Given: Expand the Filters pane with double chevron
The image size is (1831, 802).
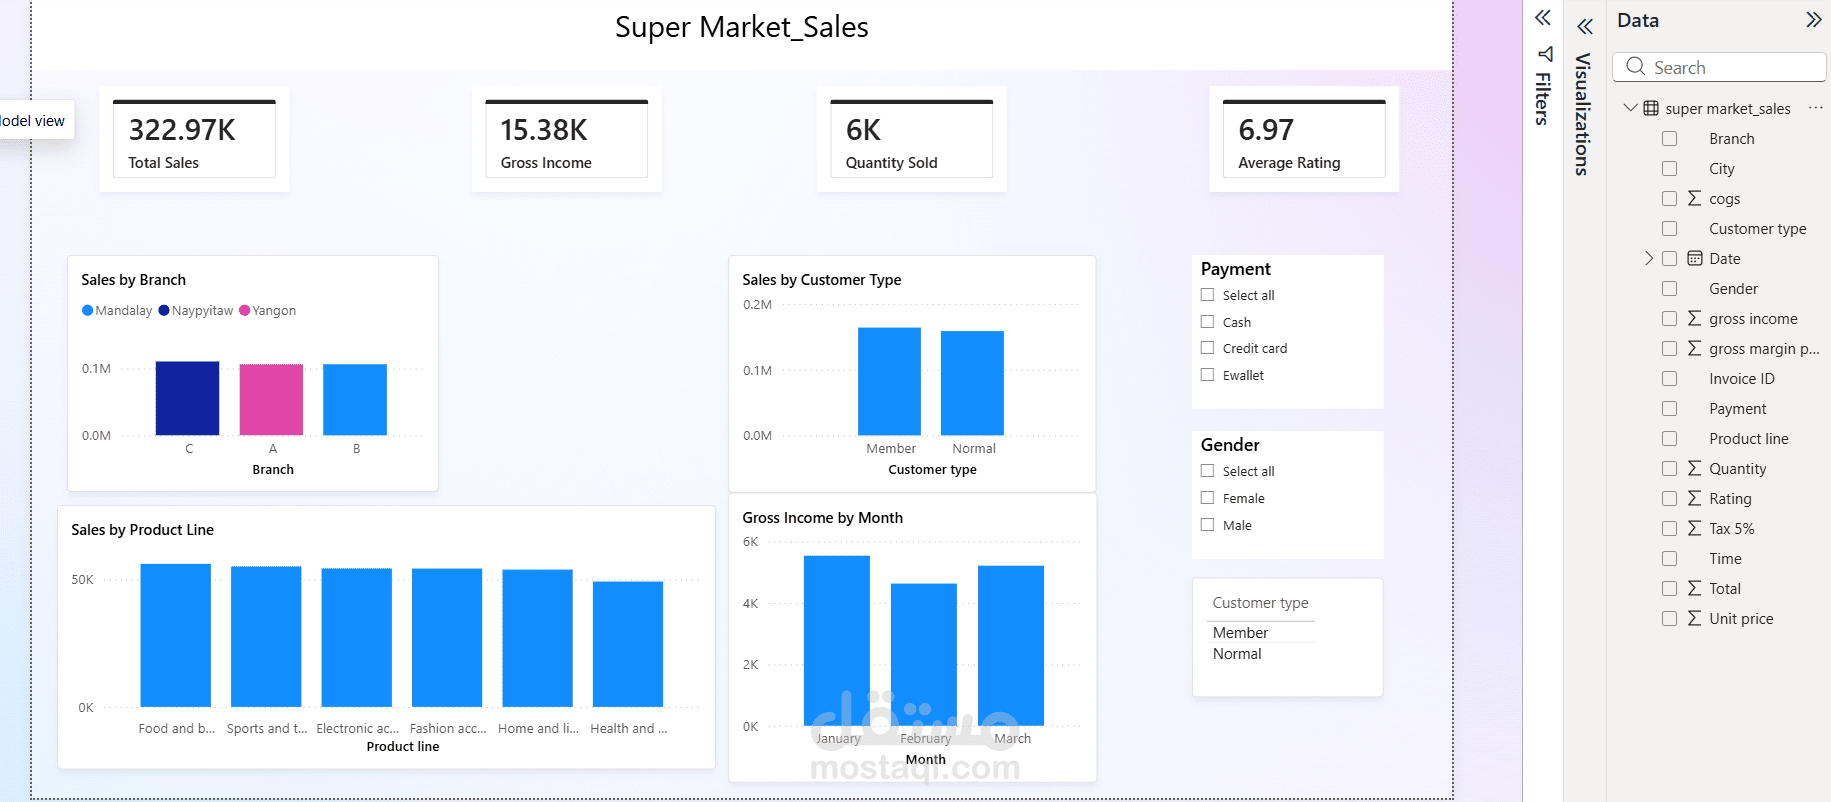Looking at the screenshot, I should tap(1543, 18).
